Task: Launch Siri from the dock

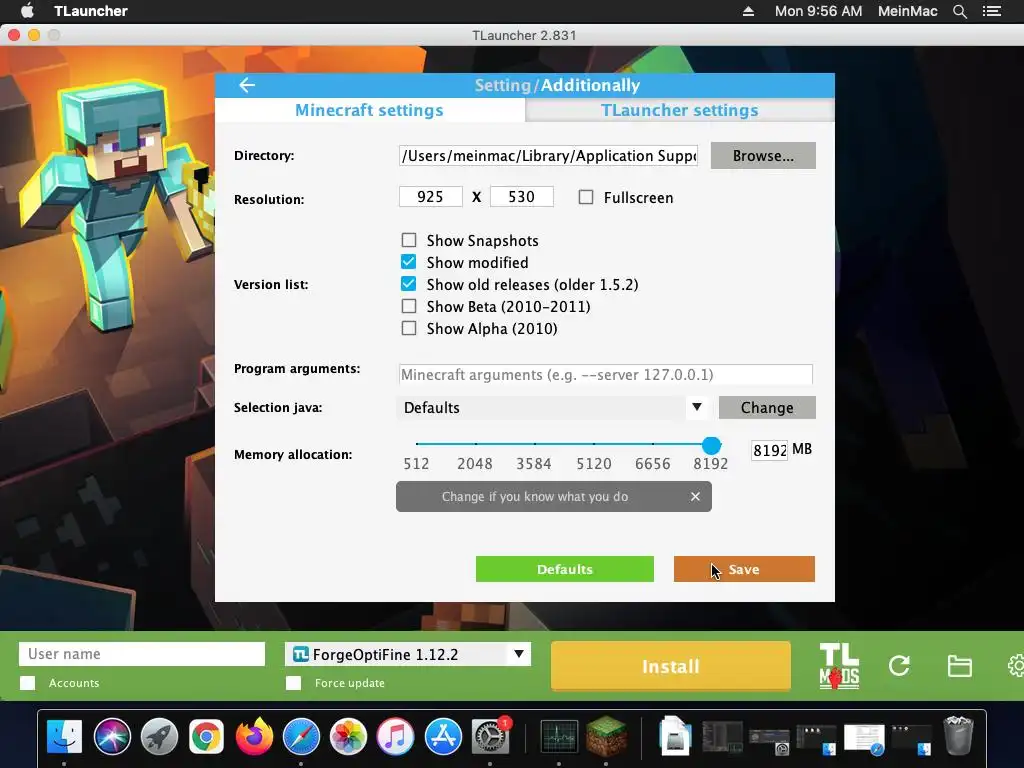Action: point(112,737)
